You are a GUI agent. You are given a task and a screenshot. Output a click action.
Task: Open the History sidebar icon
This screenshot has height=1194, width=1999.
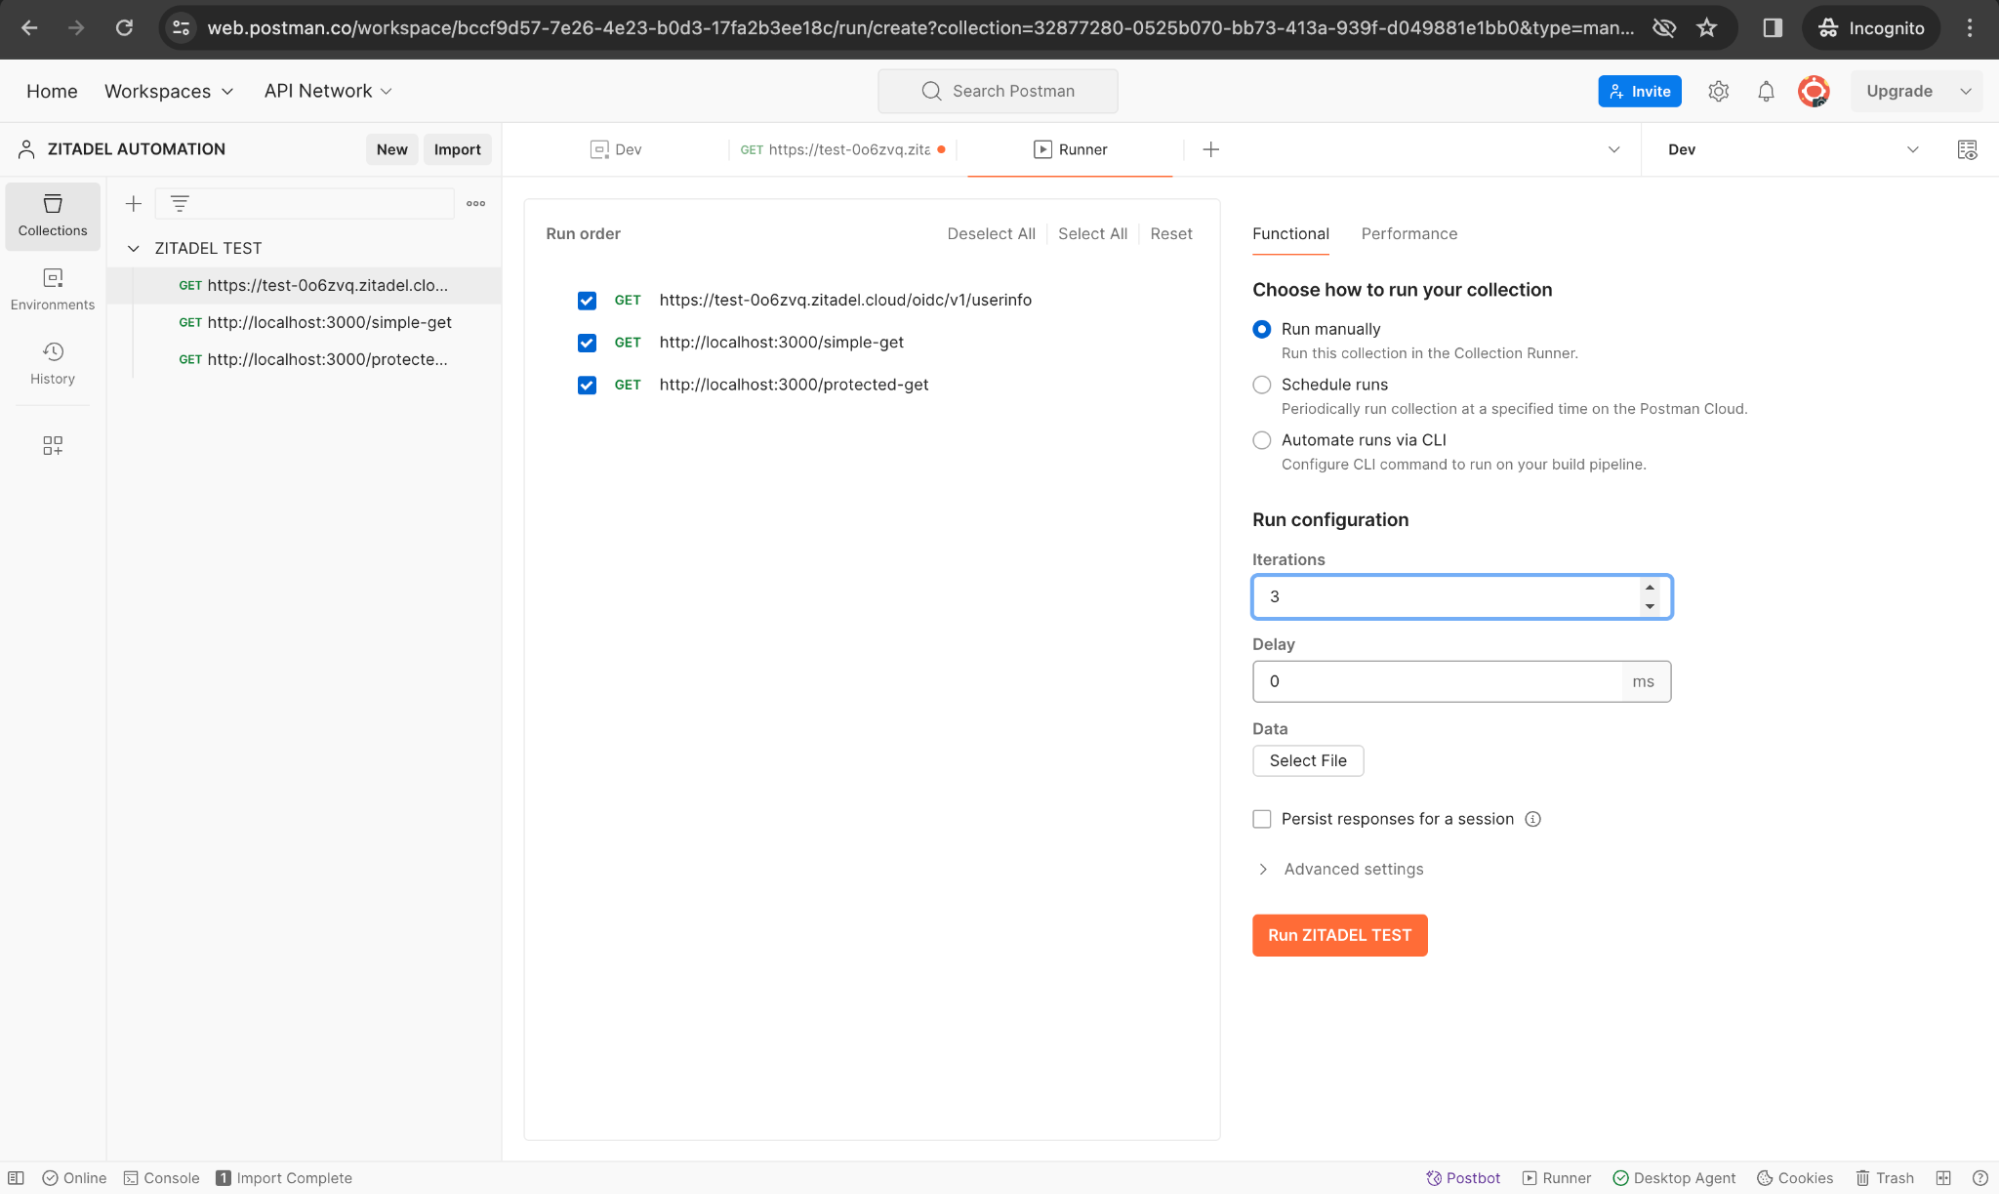[x=52, y=363]
